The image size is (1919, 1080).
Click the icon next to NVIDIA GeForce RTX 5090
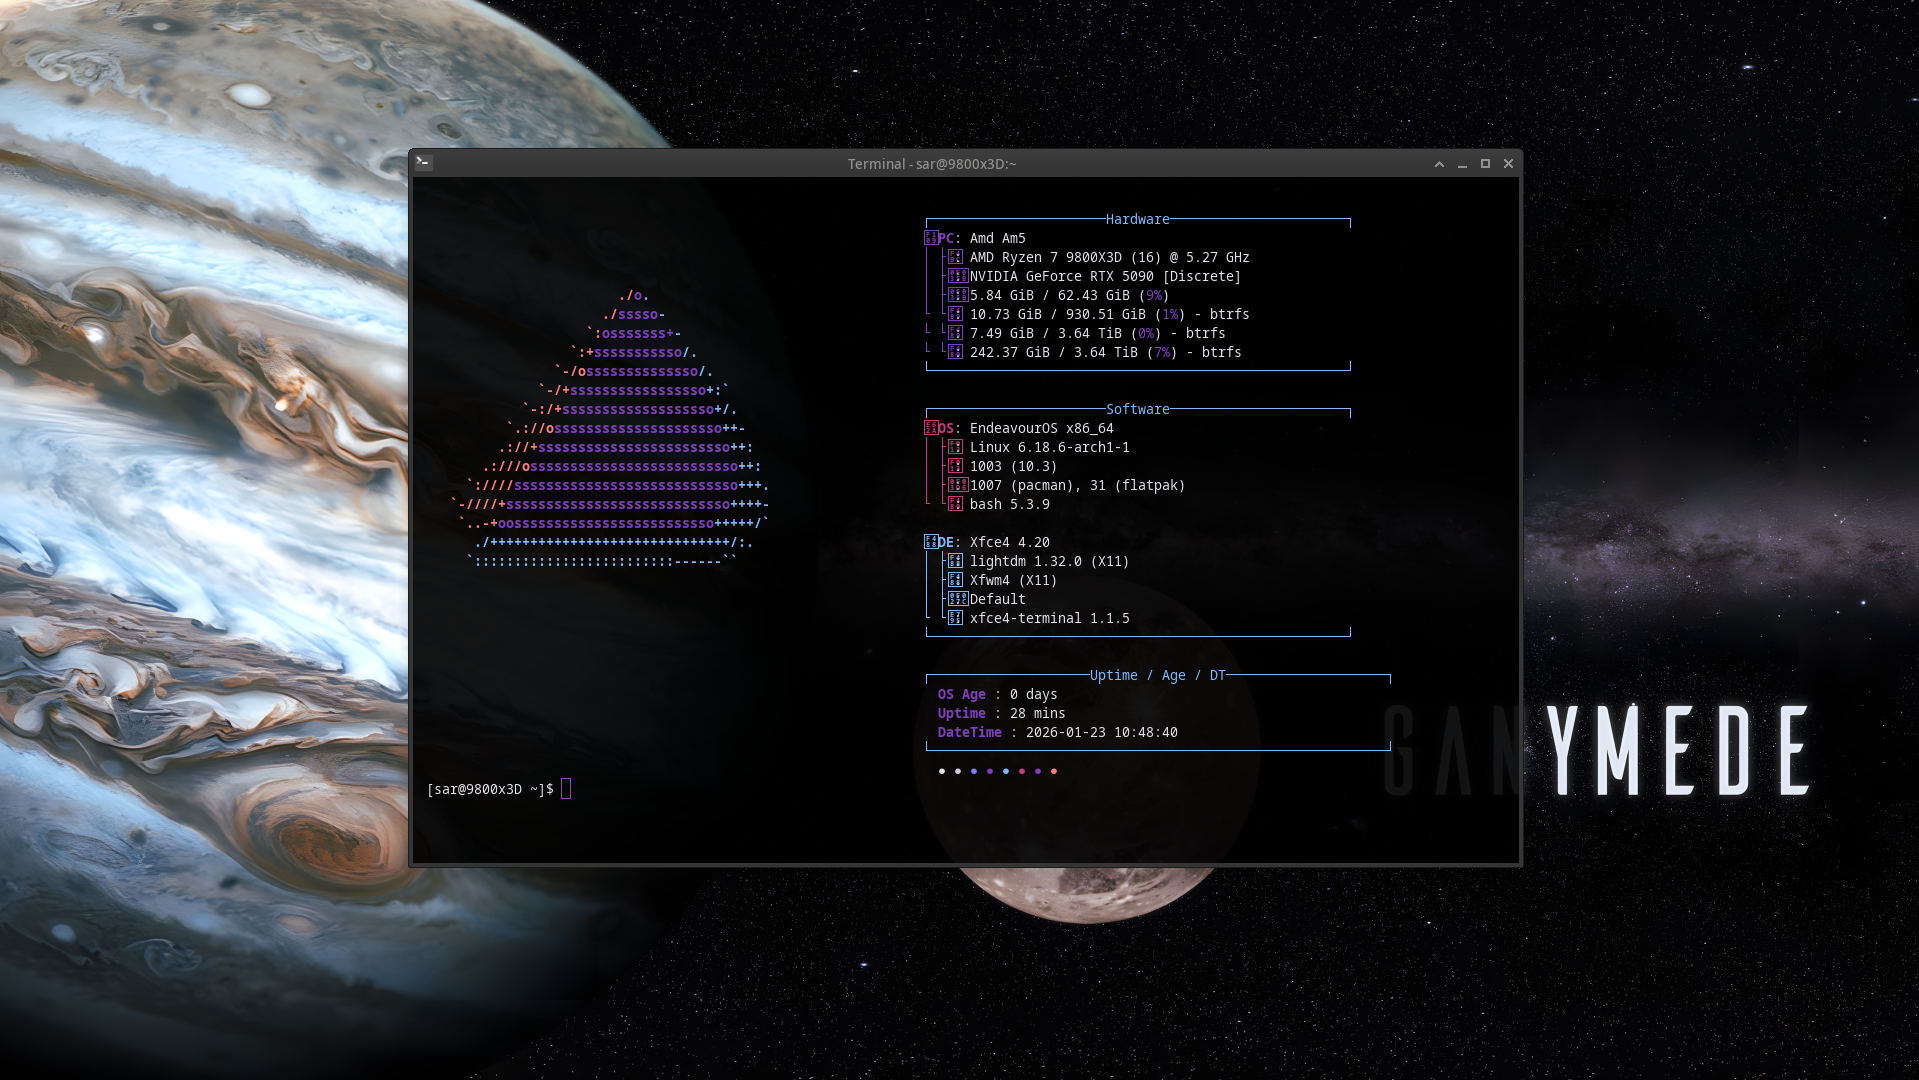[957, 276]
